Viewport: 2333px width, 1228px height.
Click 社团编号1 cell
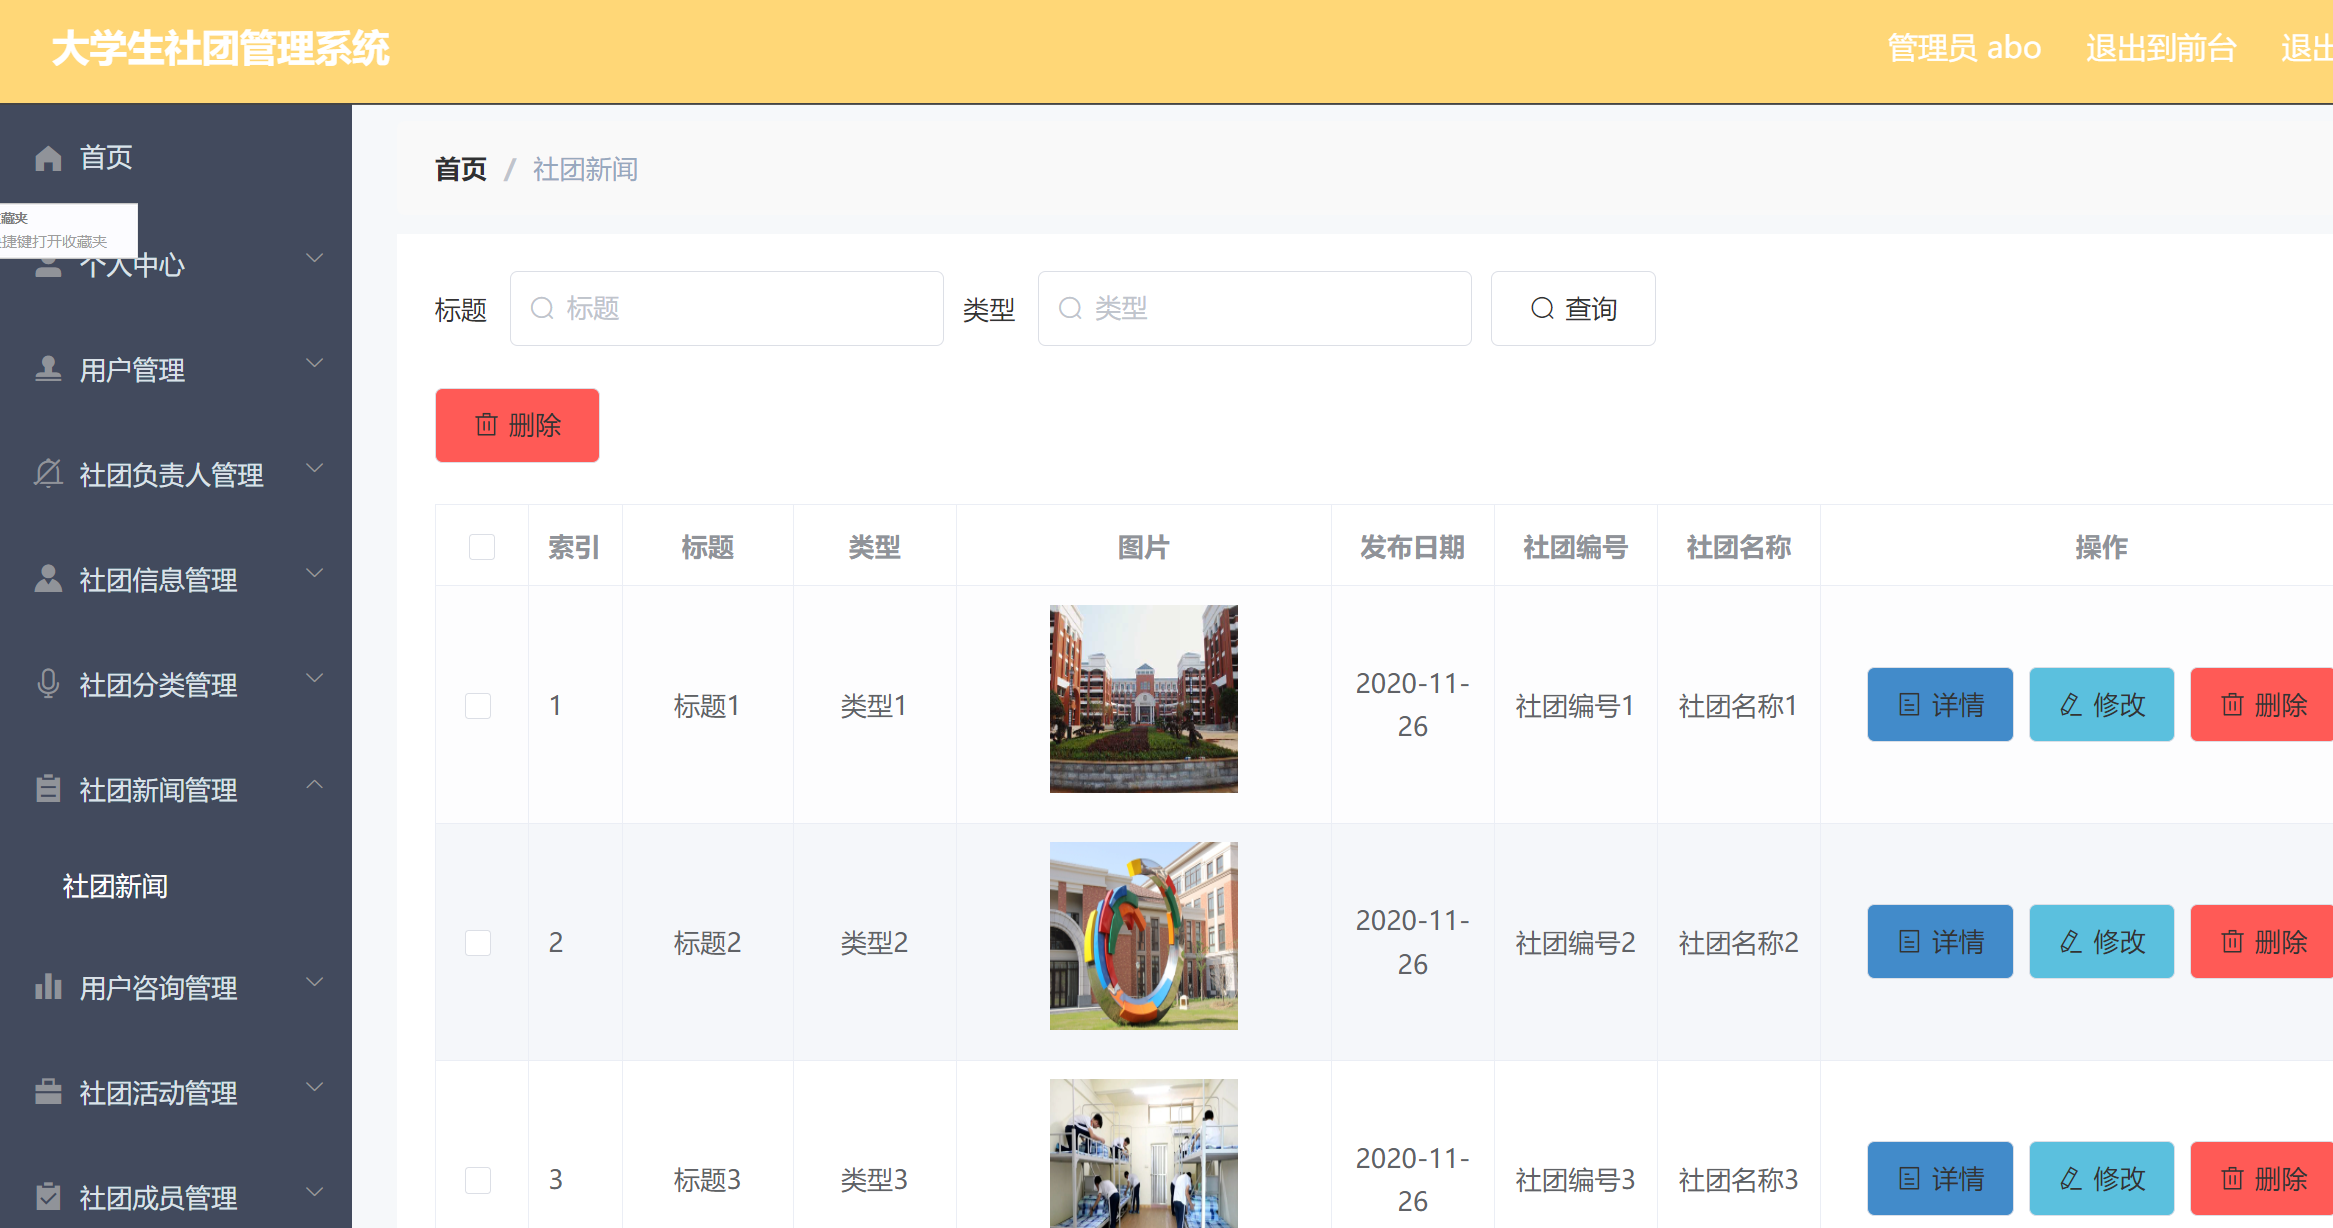1575,706
